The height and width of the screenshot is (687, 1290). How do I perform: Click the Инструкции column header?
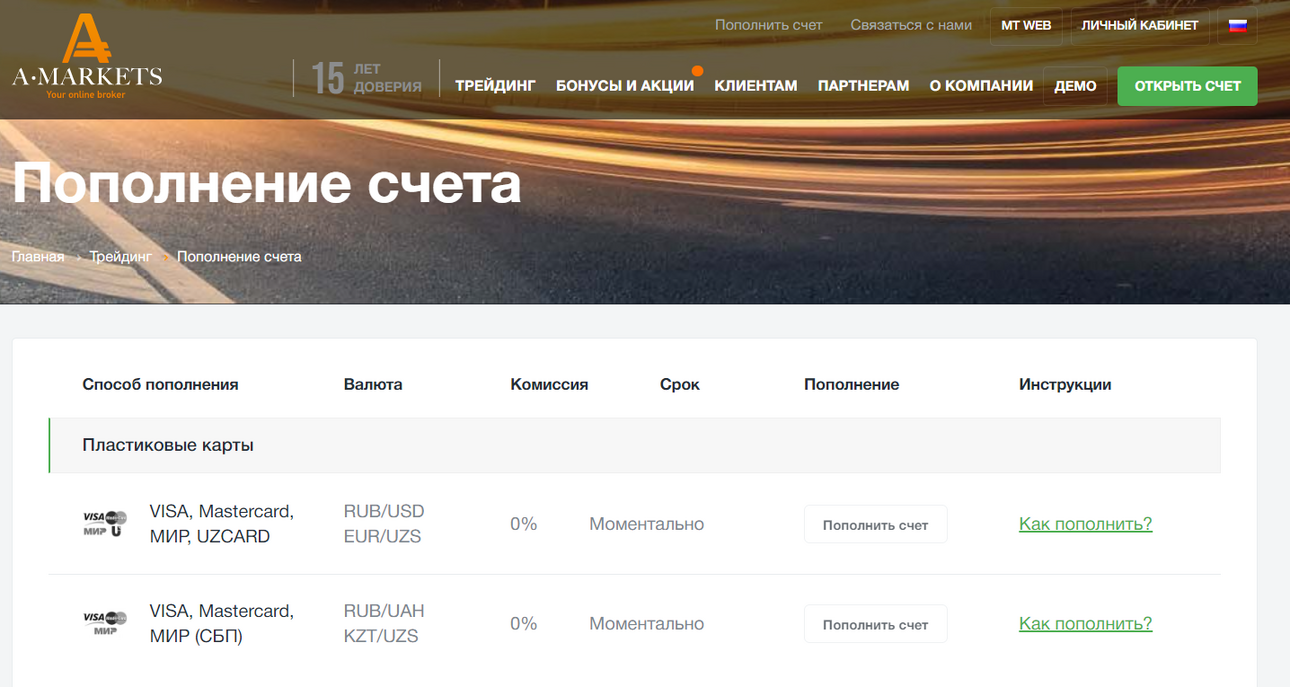tap(1065, 384)
